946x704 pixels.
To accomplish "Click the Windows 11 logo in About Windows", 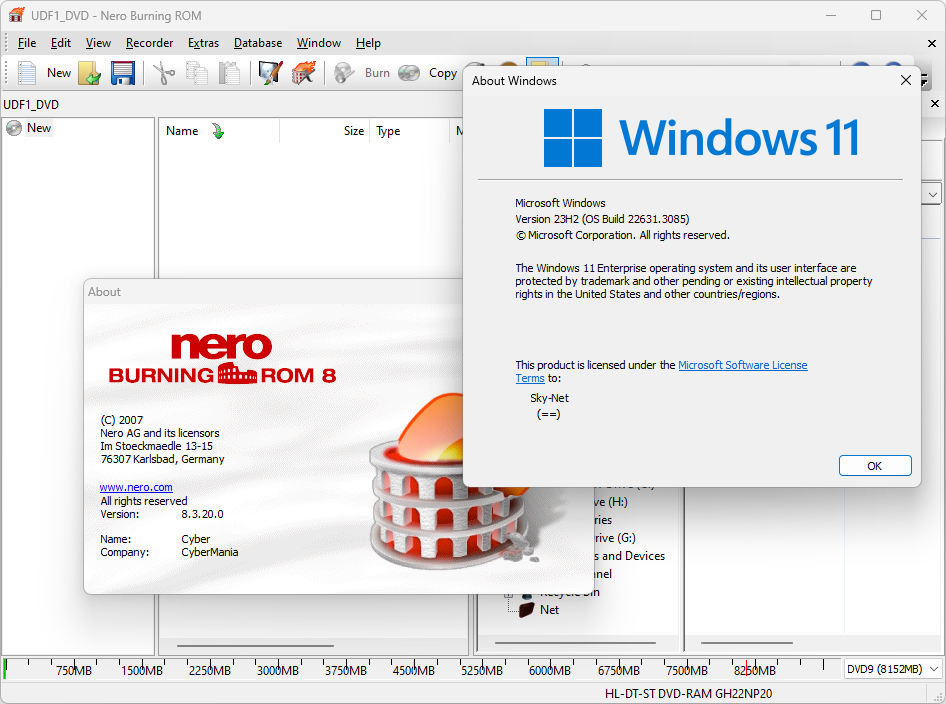I will [x=701, y=138].
